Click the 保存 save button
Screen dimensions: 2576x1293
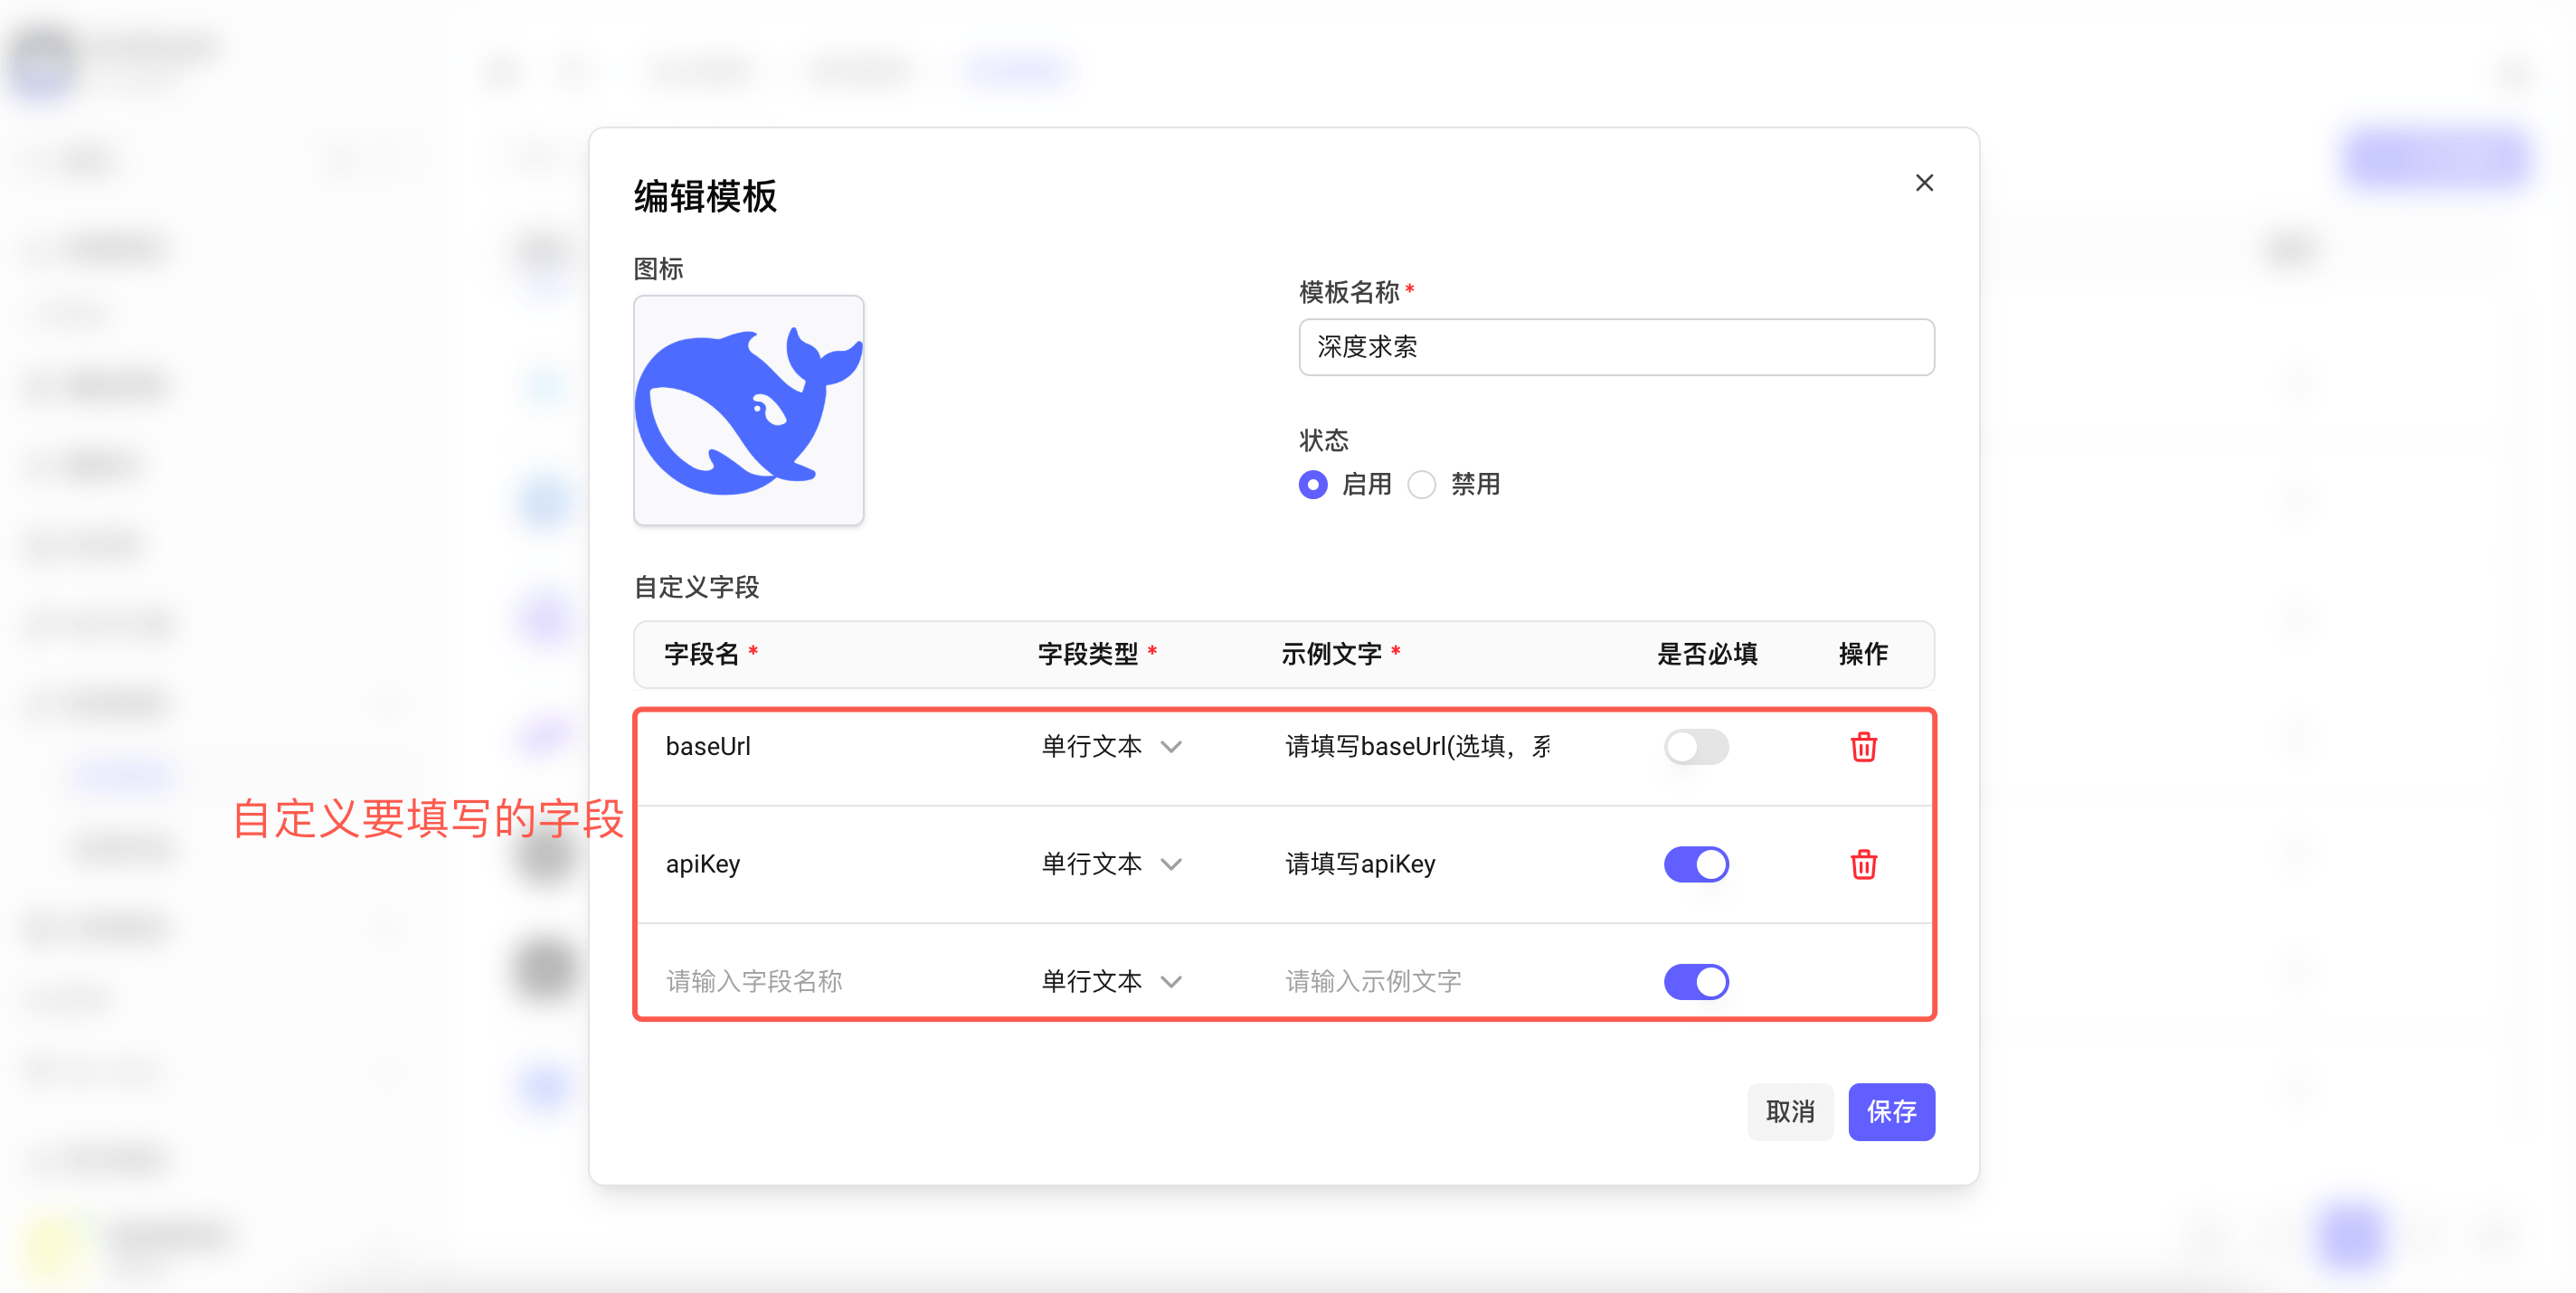tap(1890, 1111)
